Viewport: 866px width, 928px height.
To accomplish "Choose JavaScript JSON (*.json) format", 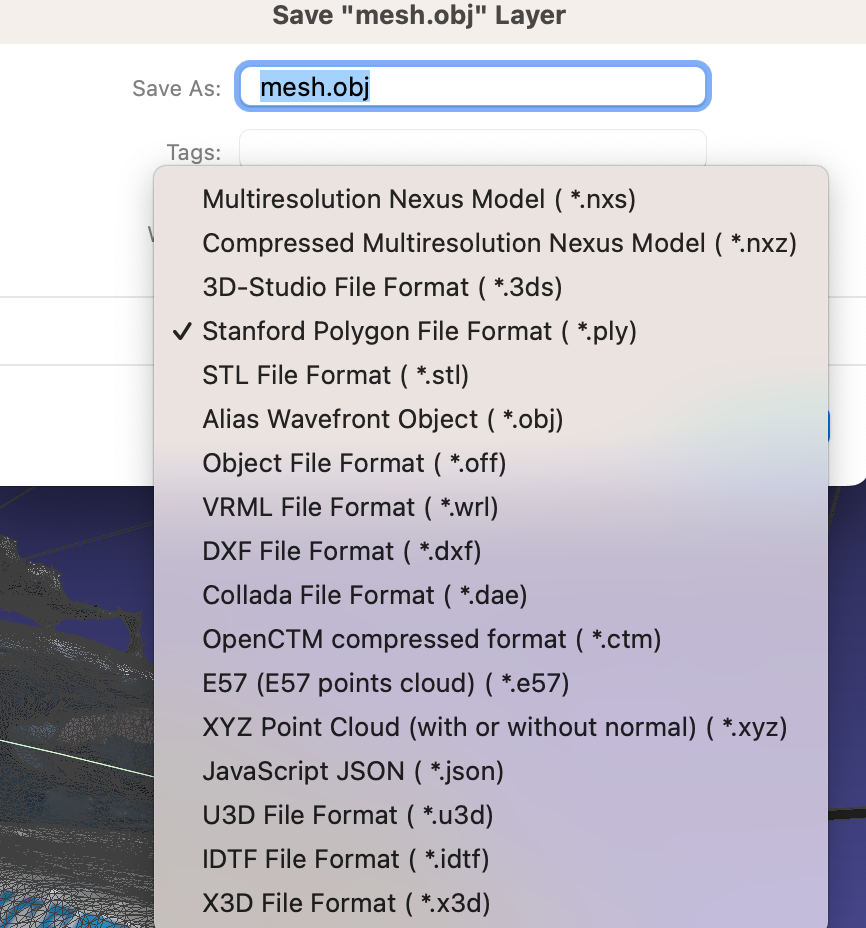I will 353,771.
